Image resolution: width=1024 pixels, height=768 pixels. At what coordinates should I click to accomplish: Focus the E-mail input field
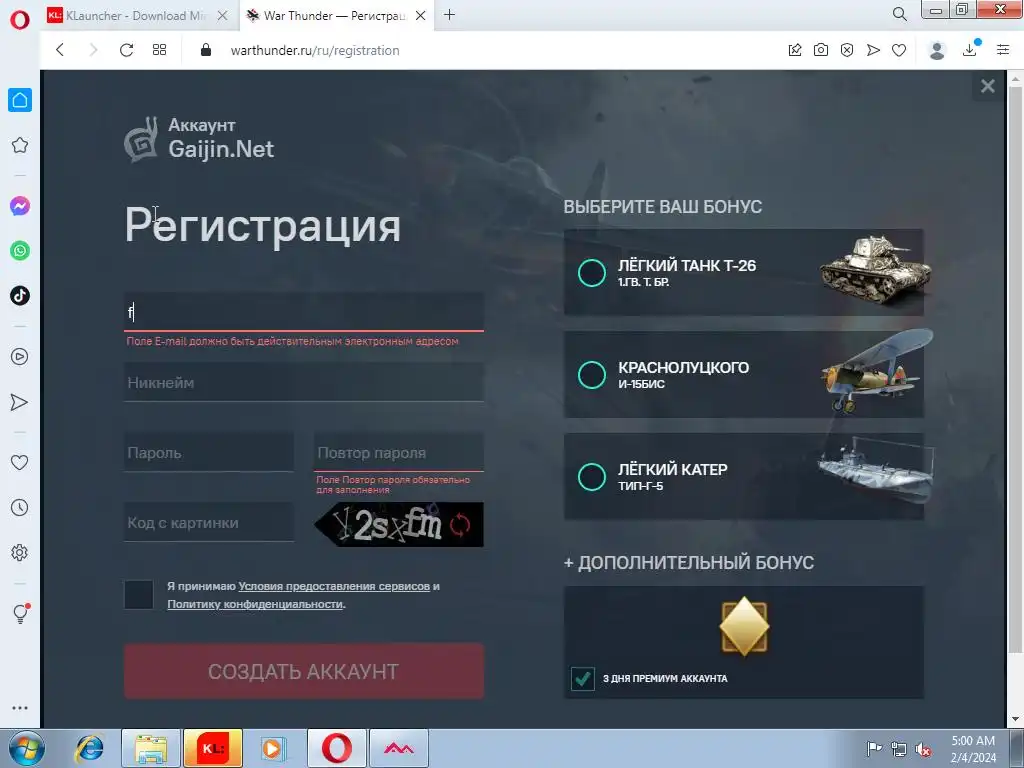click(304, 312)
